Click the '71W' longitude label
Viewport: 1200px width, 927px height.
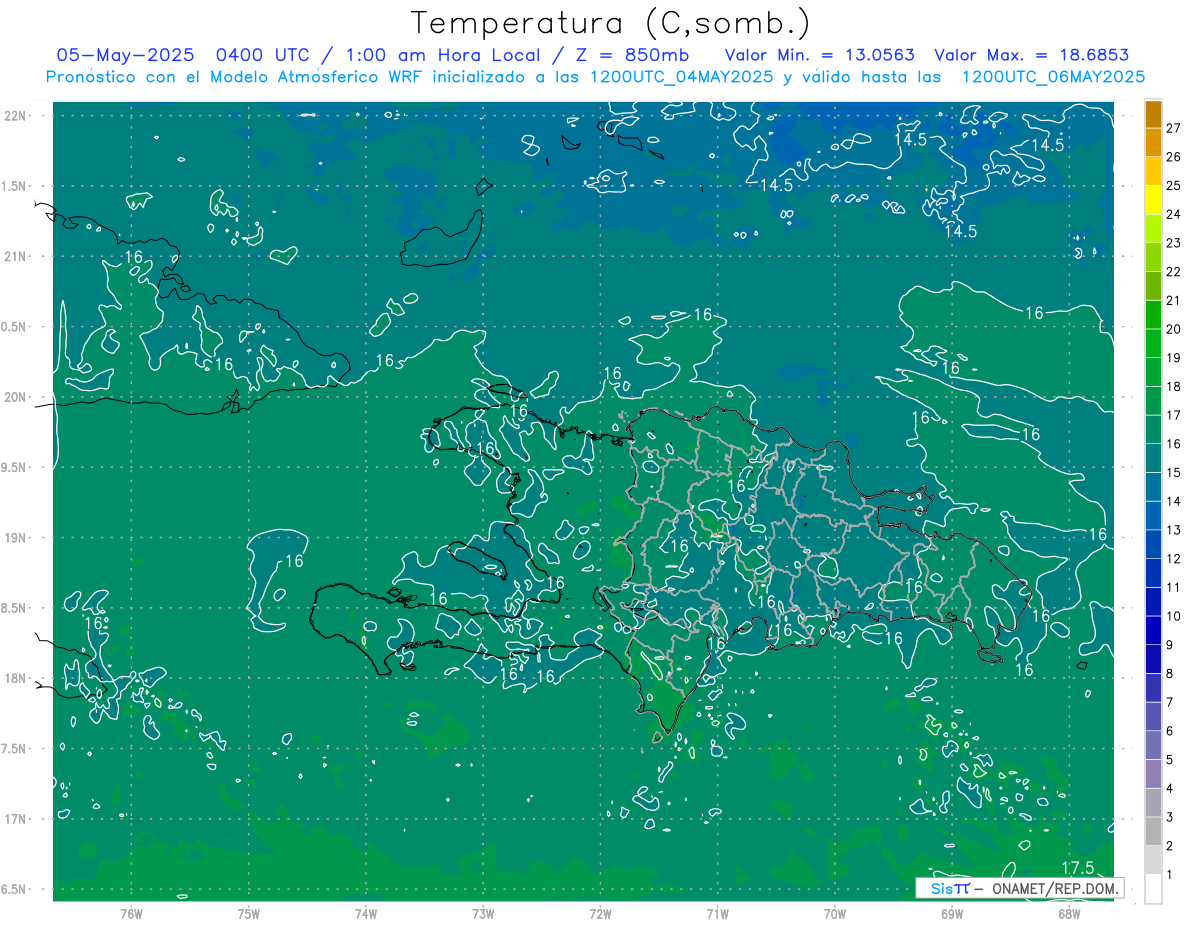pyautogui.click(x=717, y=913)
